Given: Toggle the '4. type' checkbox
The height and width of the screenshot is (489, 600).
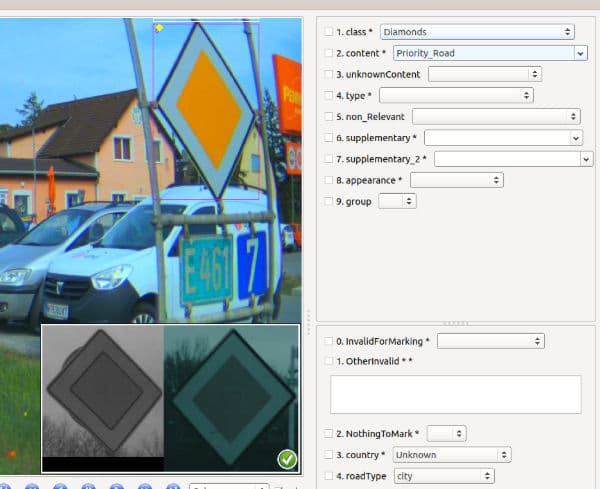Looking at the screenshot, I should (x=328, y=95).
